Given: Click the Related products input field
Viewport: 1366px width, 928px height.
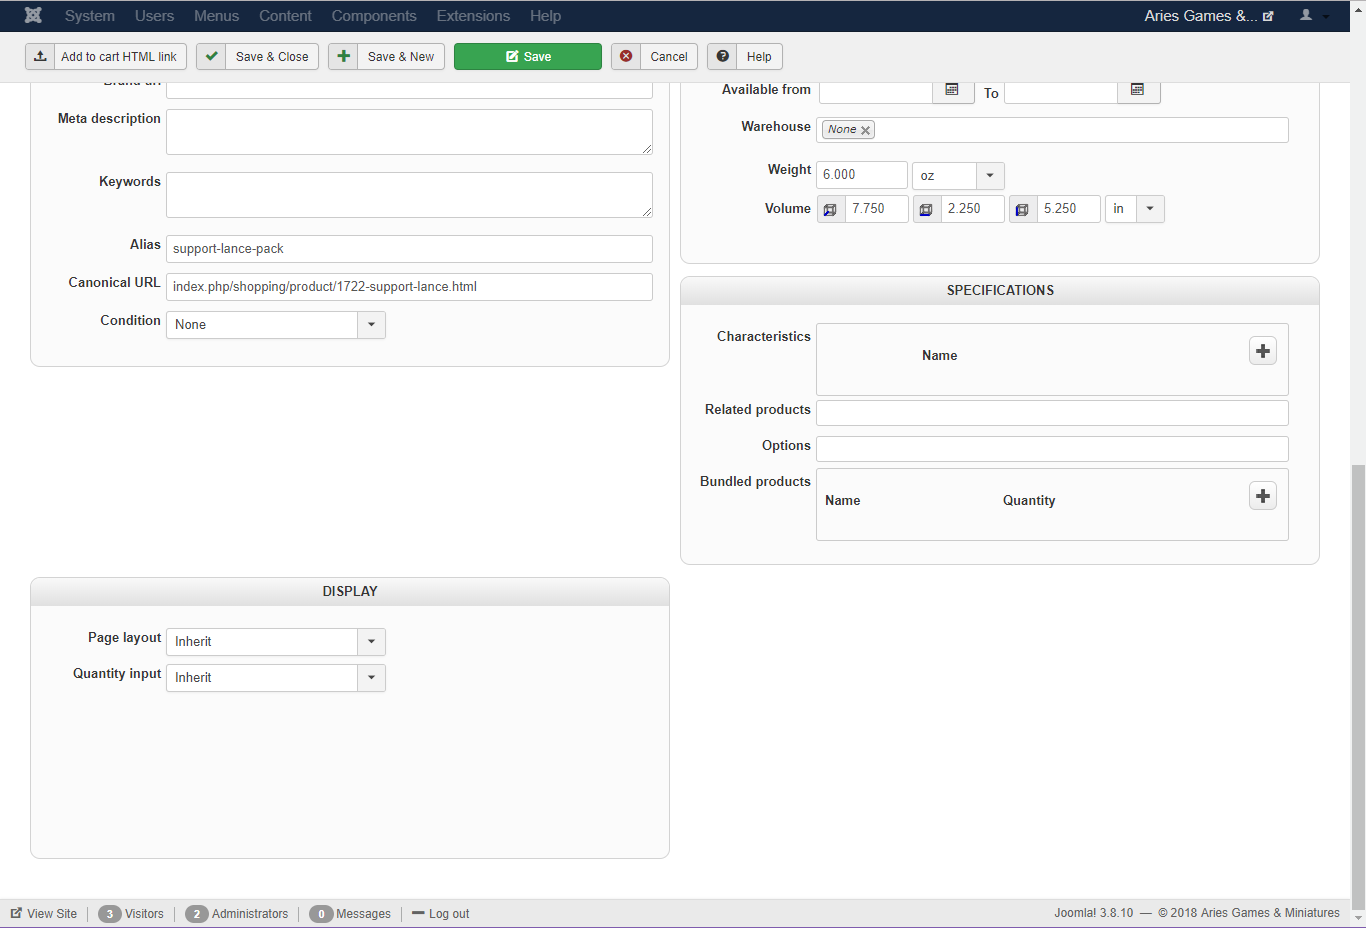Looking at the screenshot, I should click(1052, 413).
